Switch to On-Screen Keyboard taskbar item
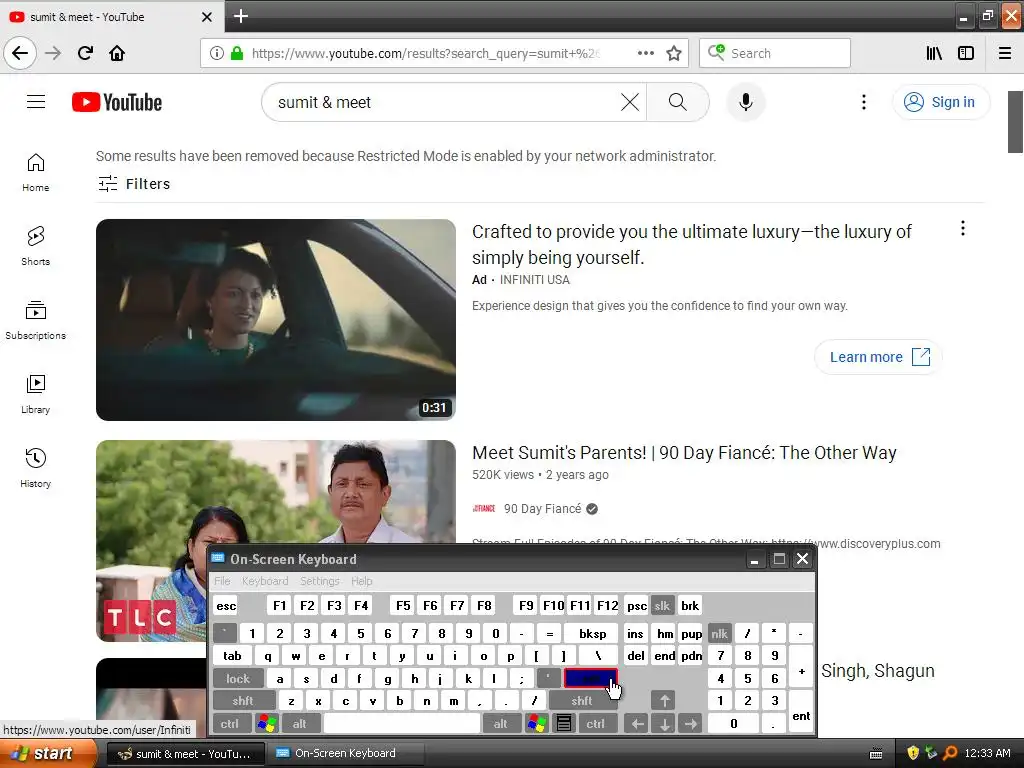This screenshot has height=768, width=1024. coord(345,754)
